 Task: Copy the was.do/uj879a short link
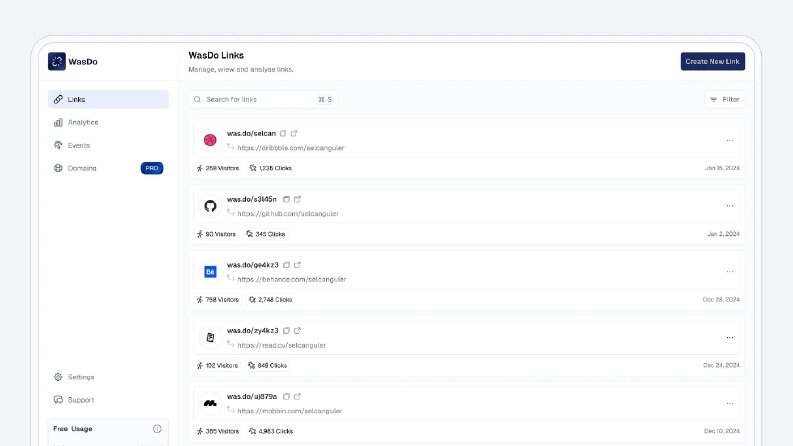pos(286,396)
